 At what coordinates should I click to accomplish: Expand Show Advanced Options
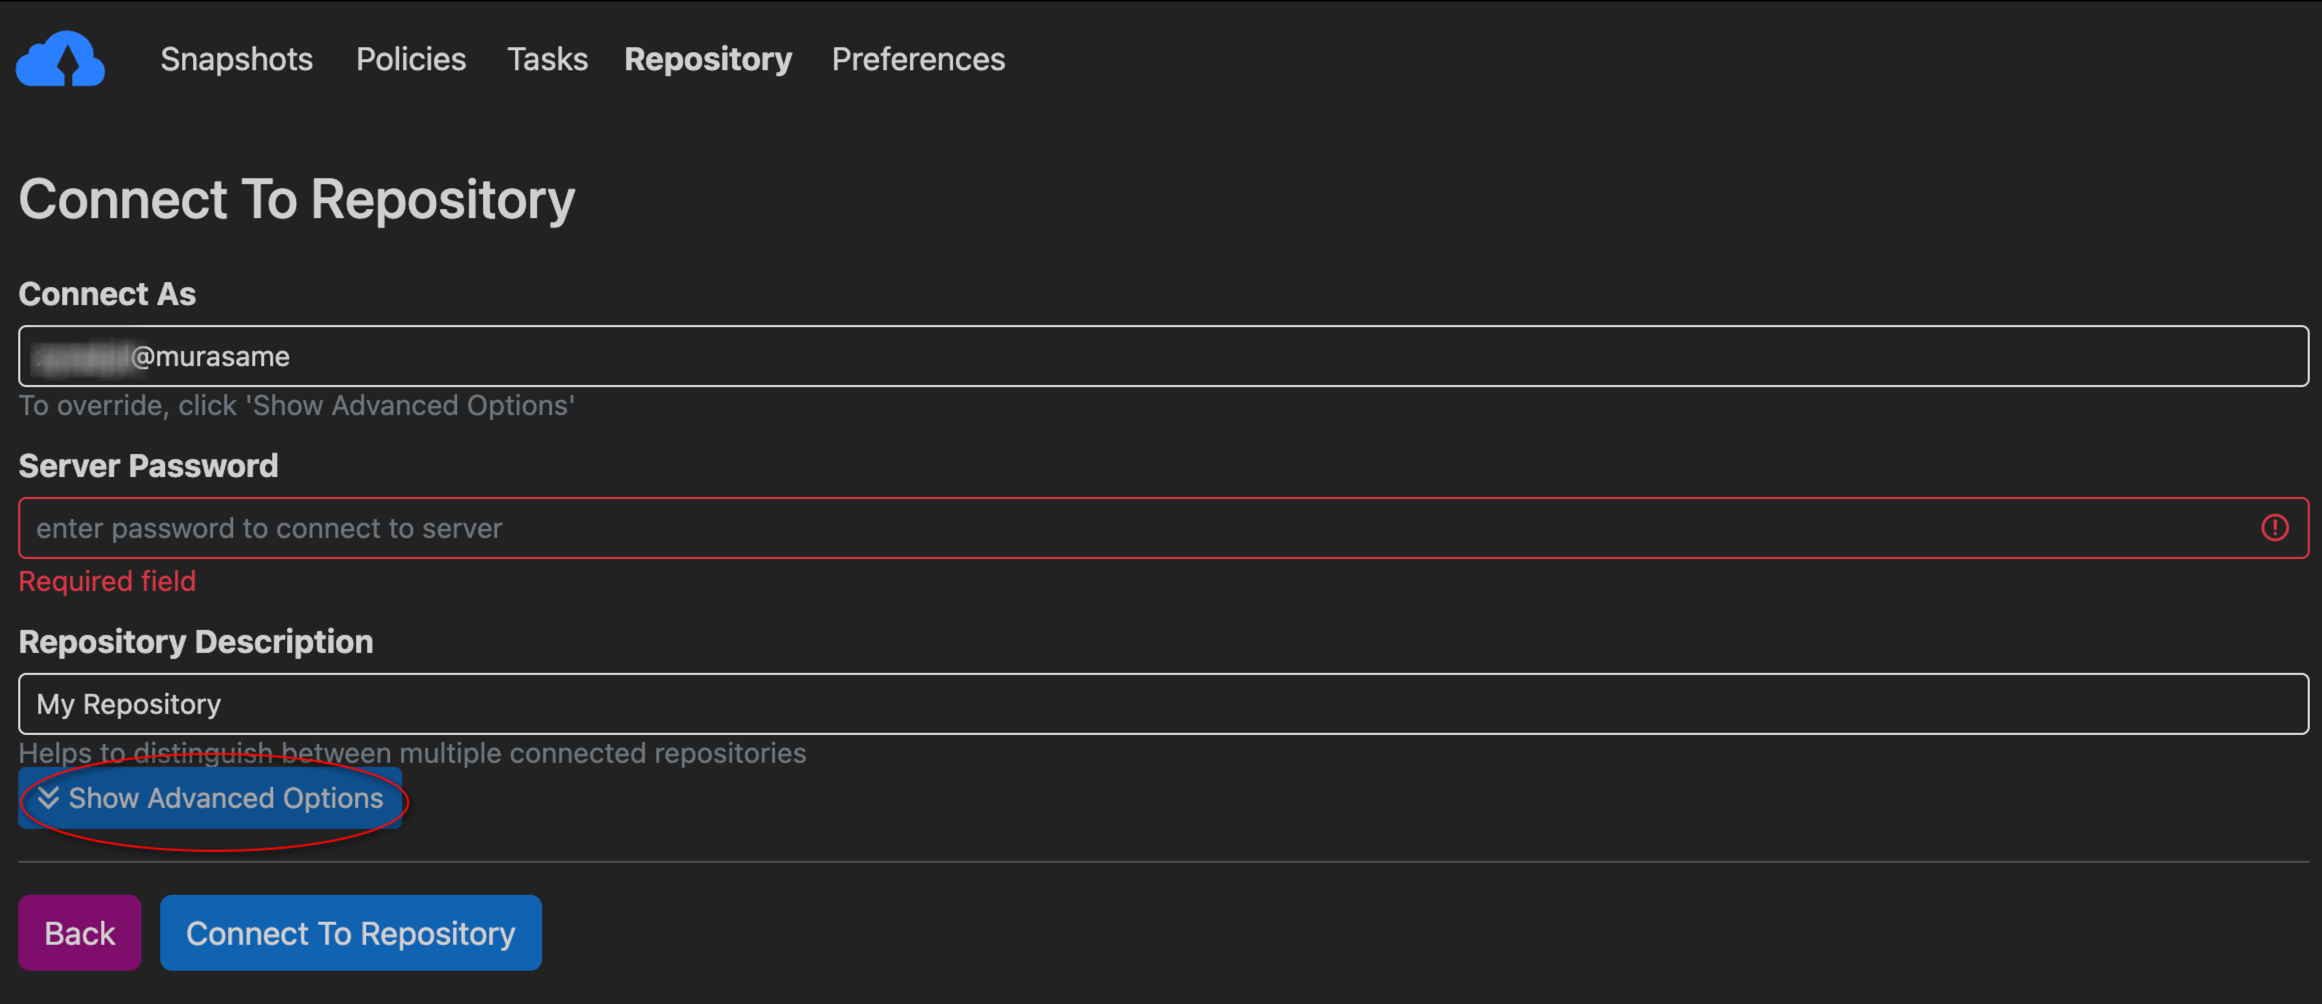[x=225, y=798]
